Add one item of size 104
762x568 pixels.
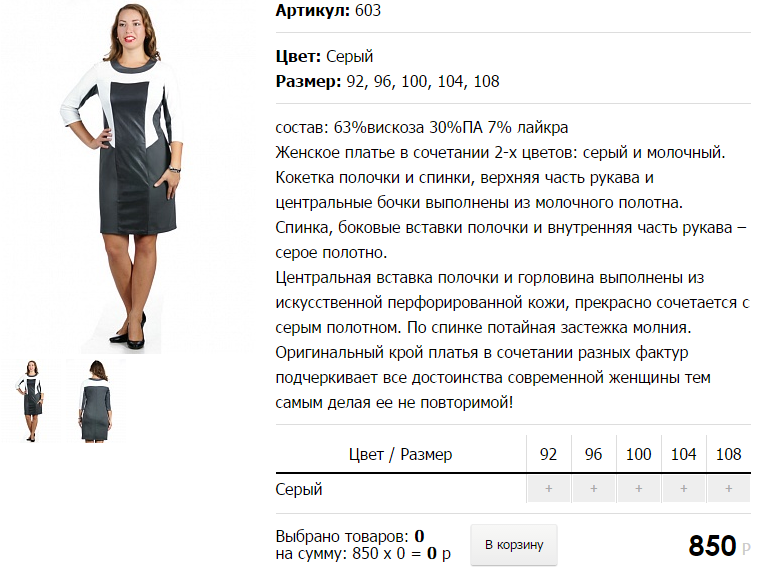[684, 489]
